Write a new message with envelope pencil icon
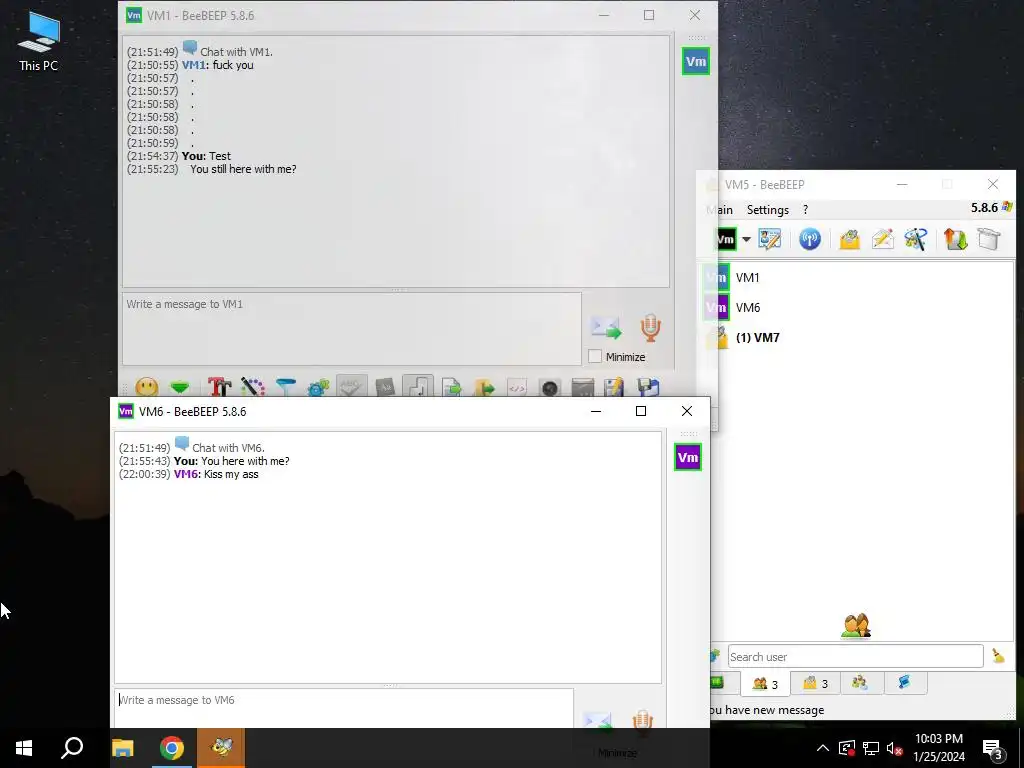 [x=882, y=239]
